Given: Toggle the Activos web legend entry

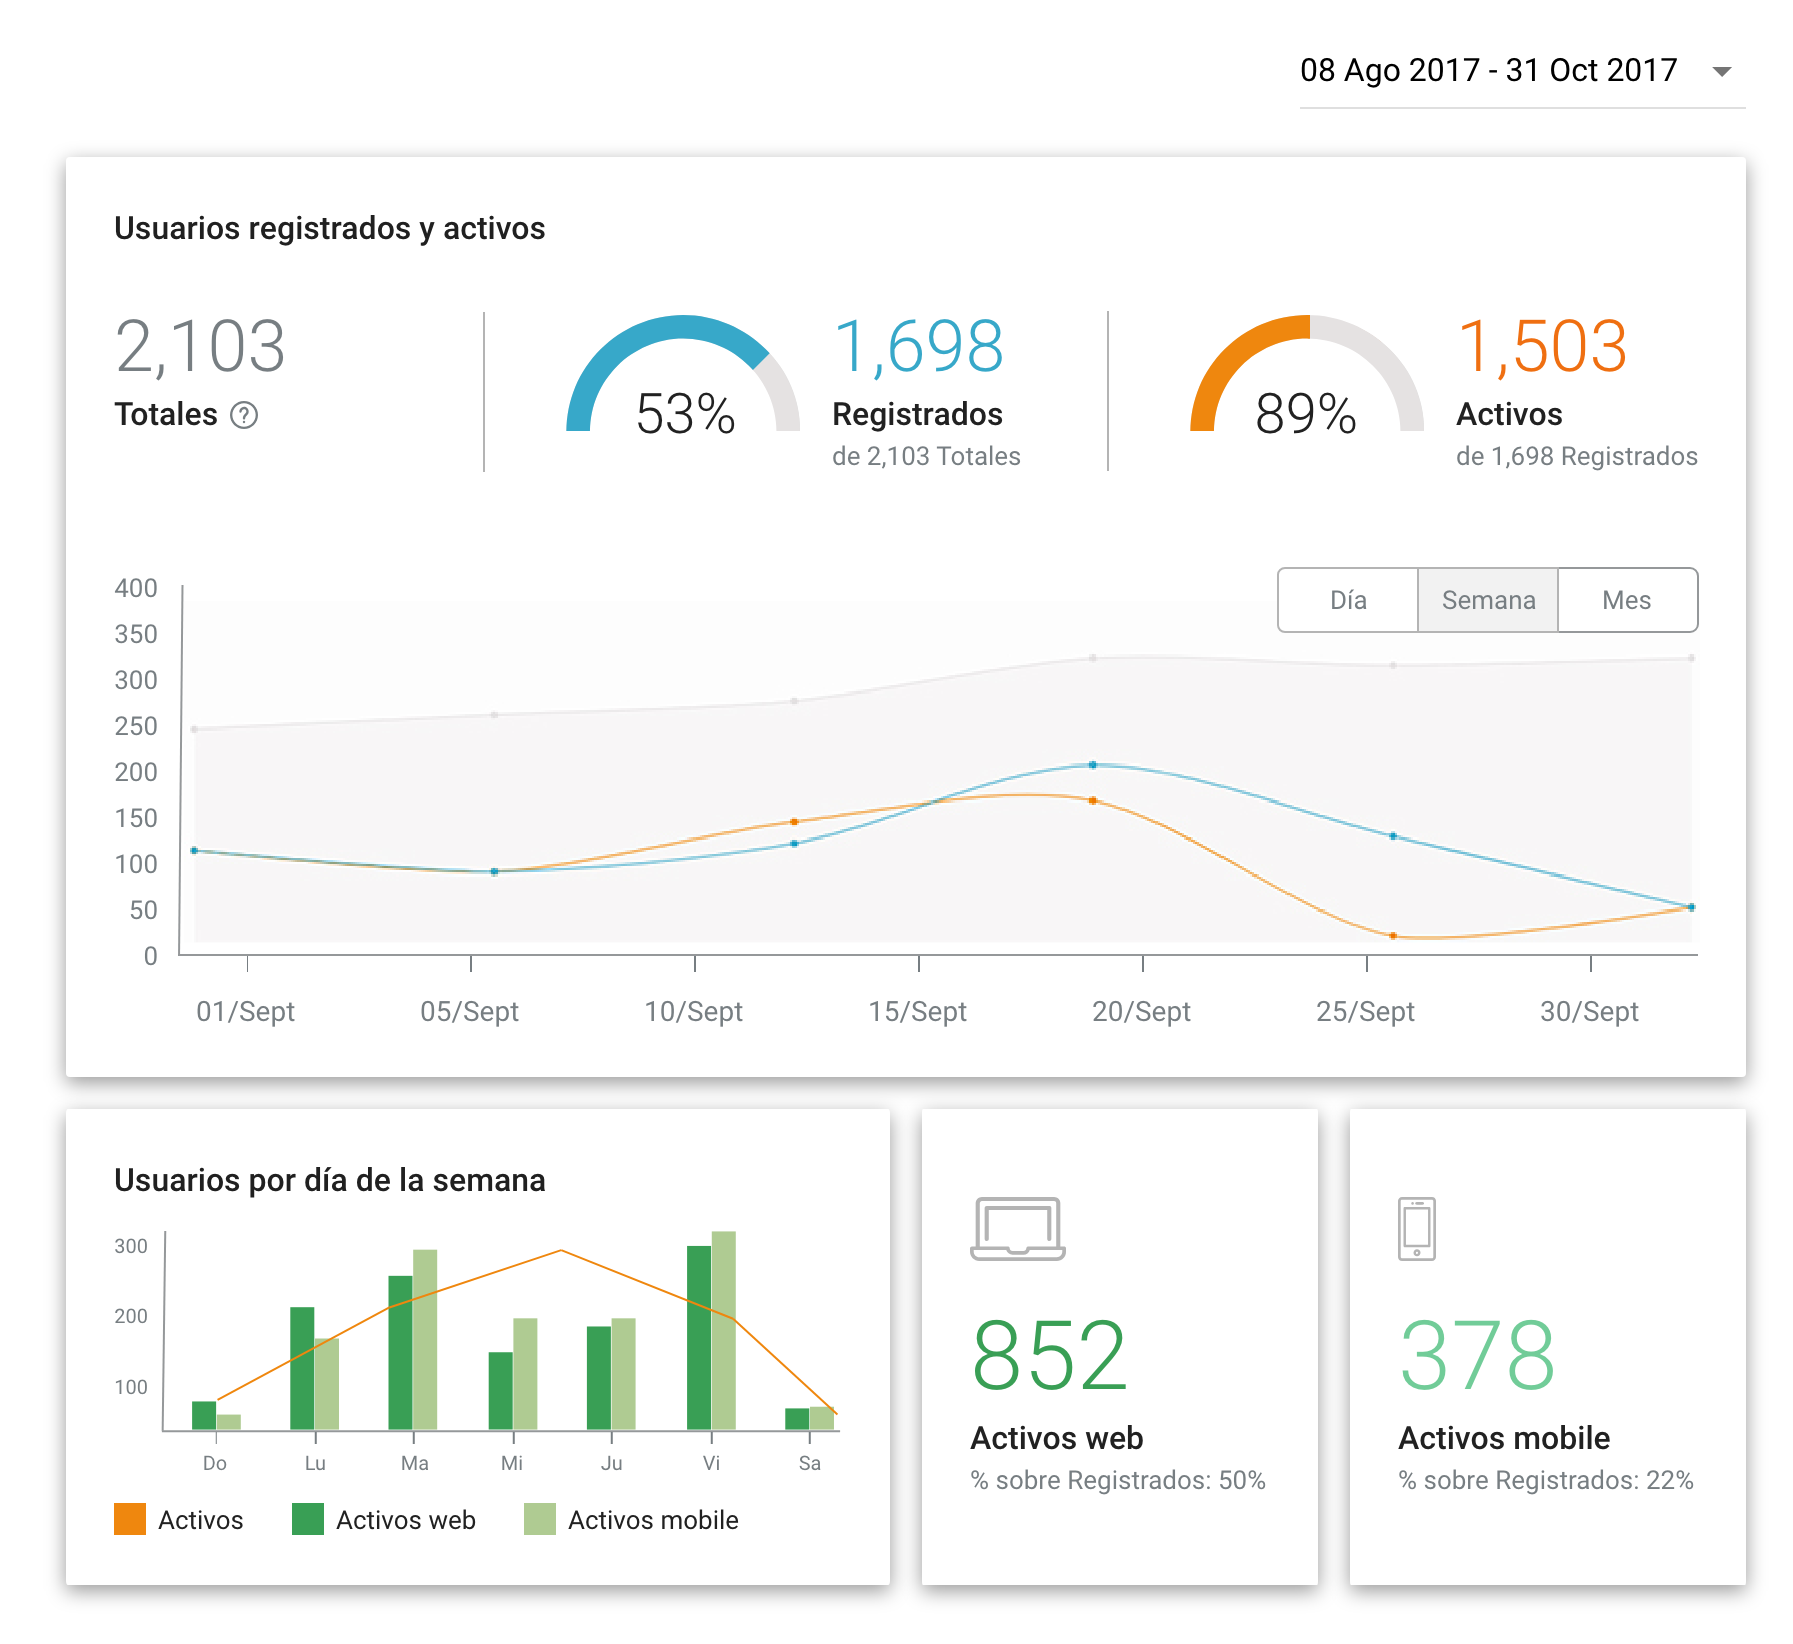Looking at the screenshot, I should coord(385,1519).
